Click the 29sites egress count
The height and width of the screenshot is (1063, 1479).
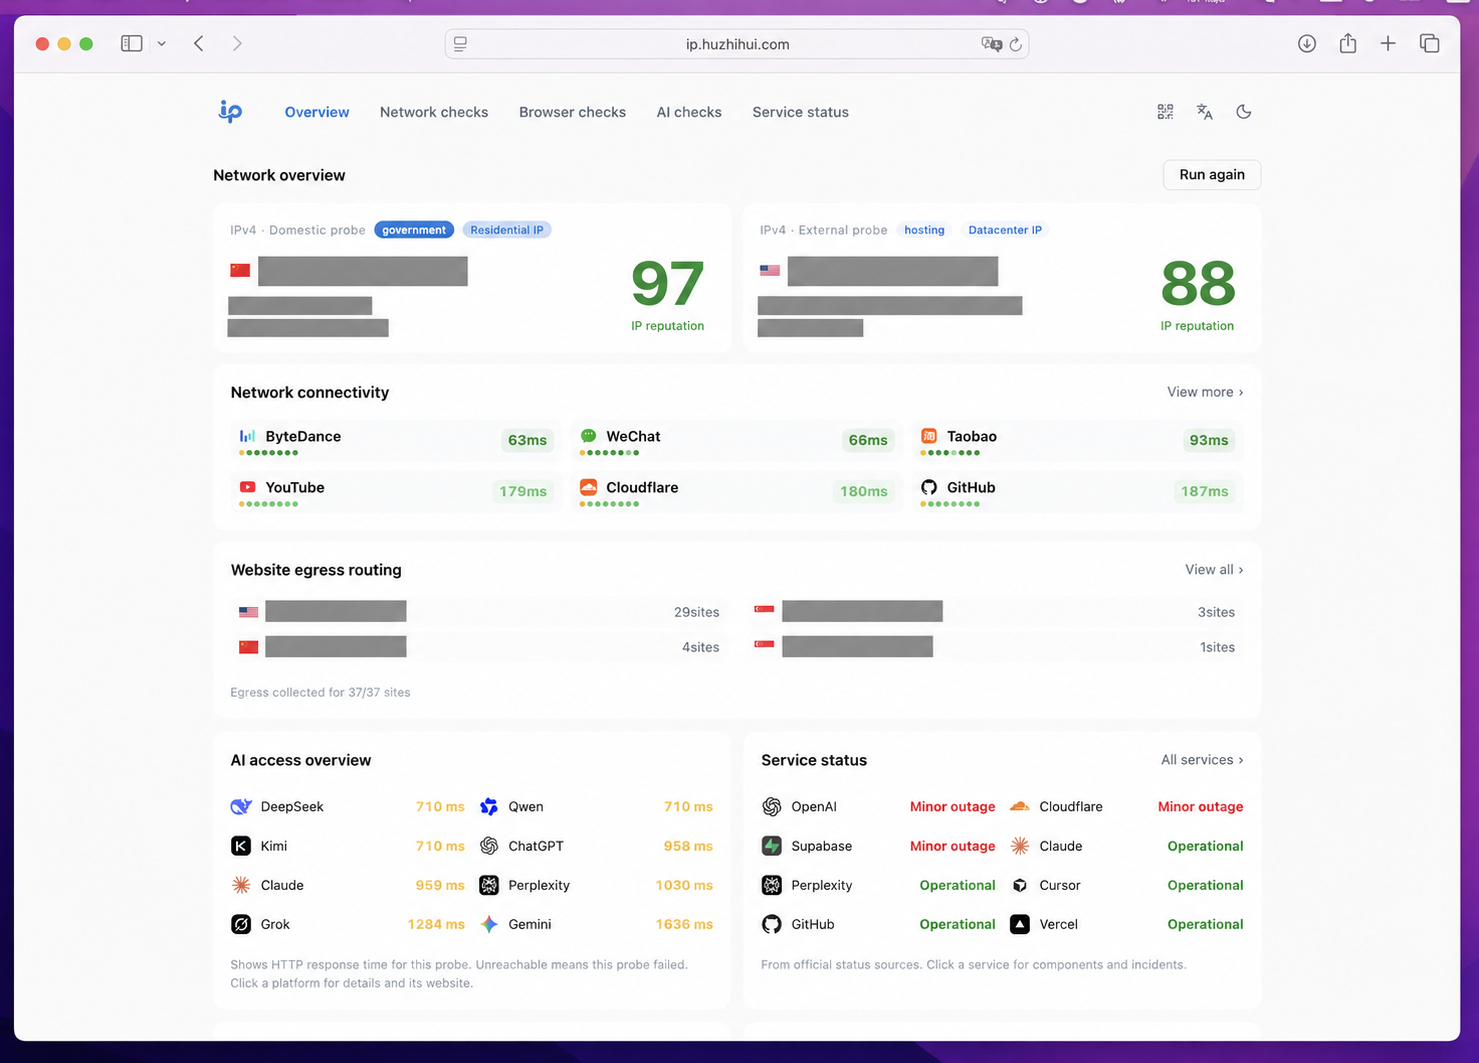[696, 612]
